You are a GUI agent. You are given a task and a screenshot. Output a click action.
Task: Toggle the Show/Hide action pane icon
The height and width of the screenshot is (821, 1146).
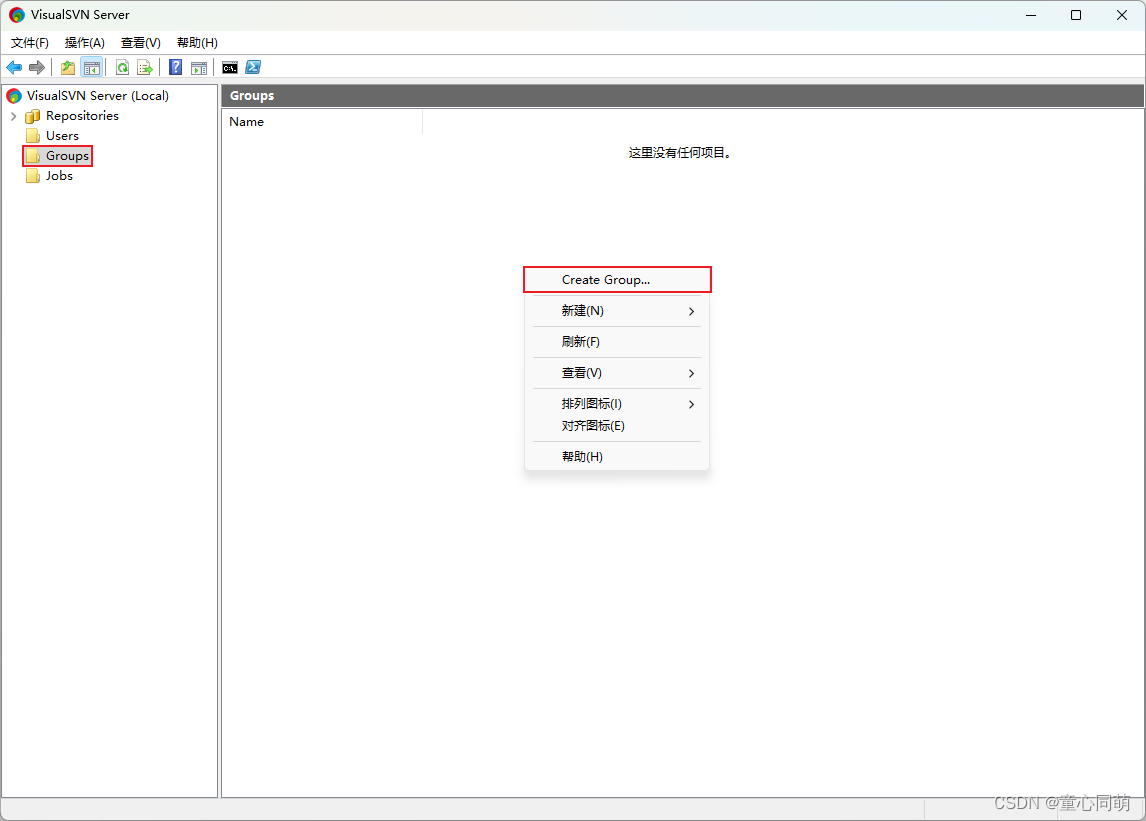[x=199, y=67]
